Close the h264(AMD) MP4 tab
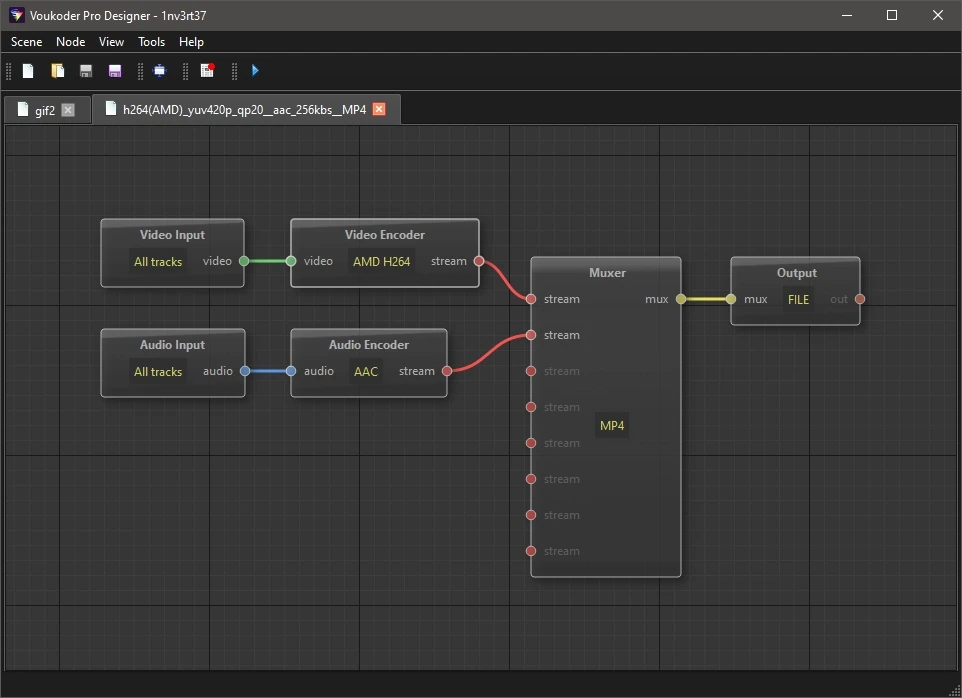Viewport: 962px width, 698px height. (x=379, y=109)
